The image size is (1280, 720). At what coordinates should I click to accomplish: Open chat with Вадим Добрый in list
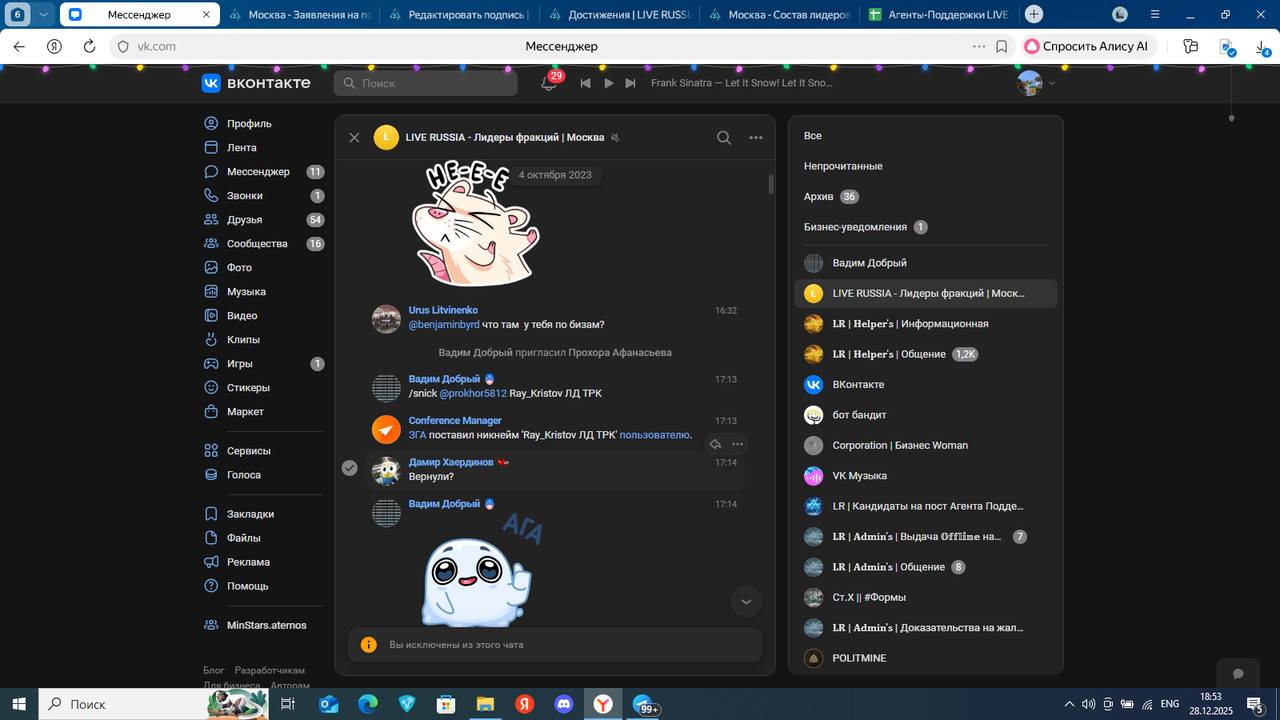click(x=925, y=263)
